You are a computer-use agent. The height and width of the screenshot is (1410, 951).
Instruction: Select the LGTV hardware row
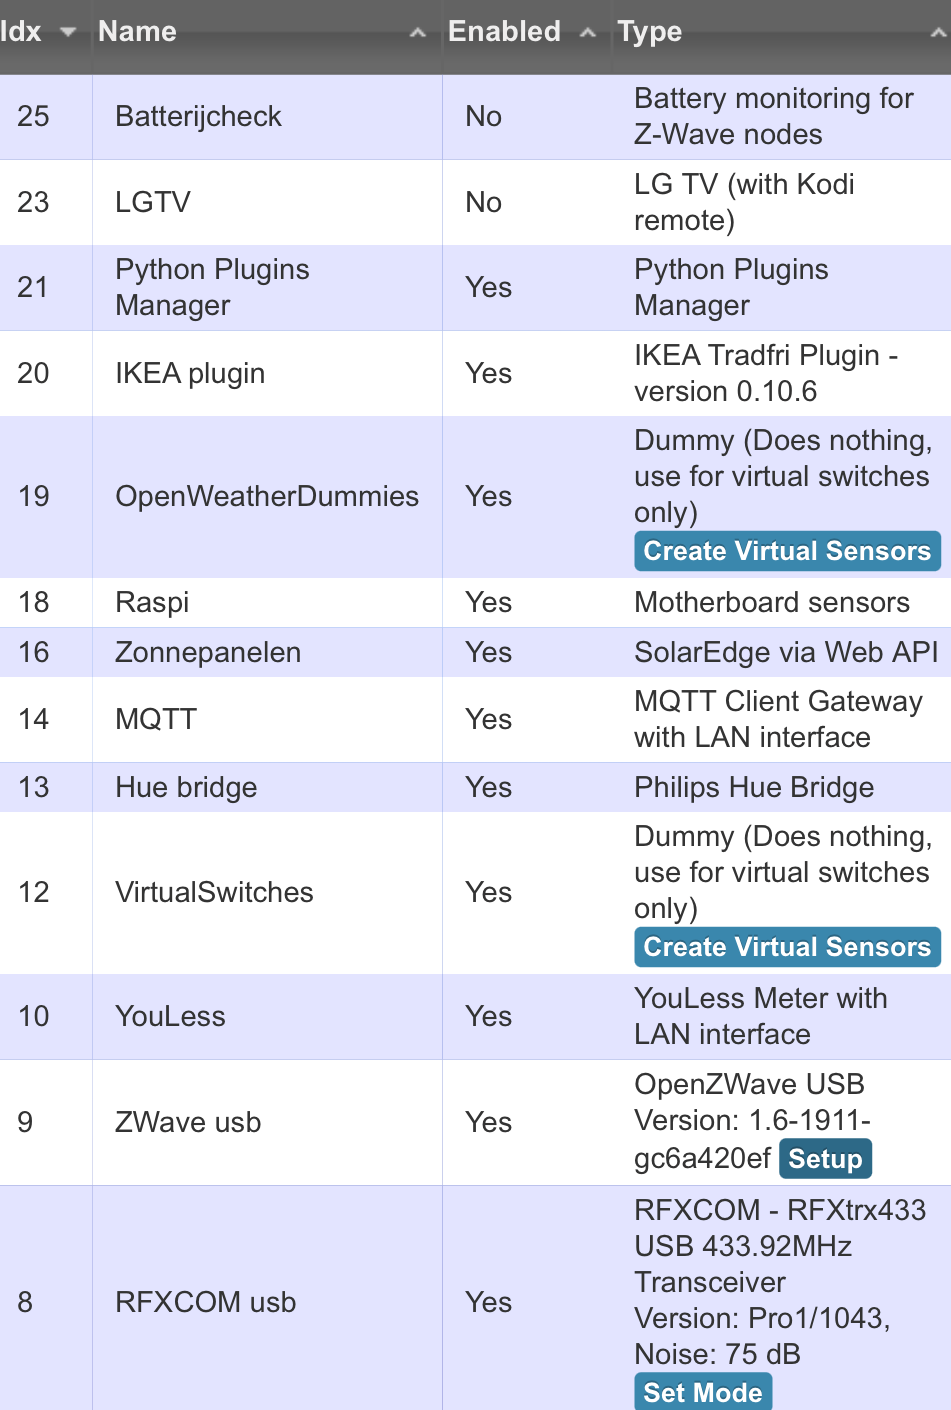coord(475,203)
